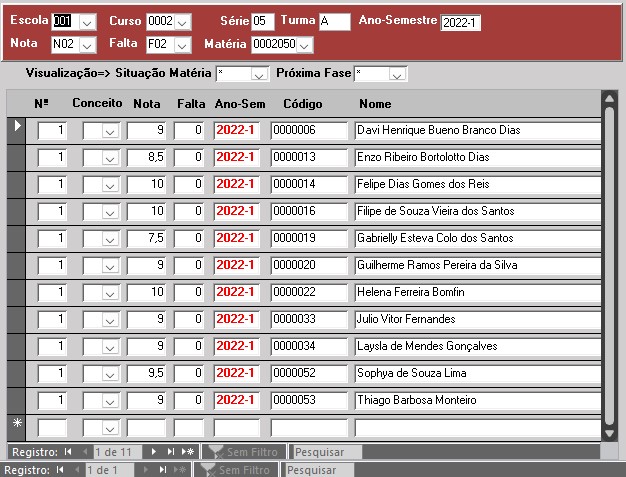Viewport: 626px width, 477px height.
Task: Select the new record row selector asterisk
Action: [x=16, y=428]
